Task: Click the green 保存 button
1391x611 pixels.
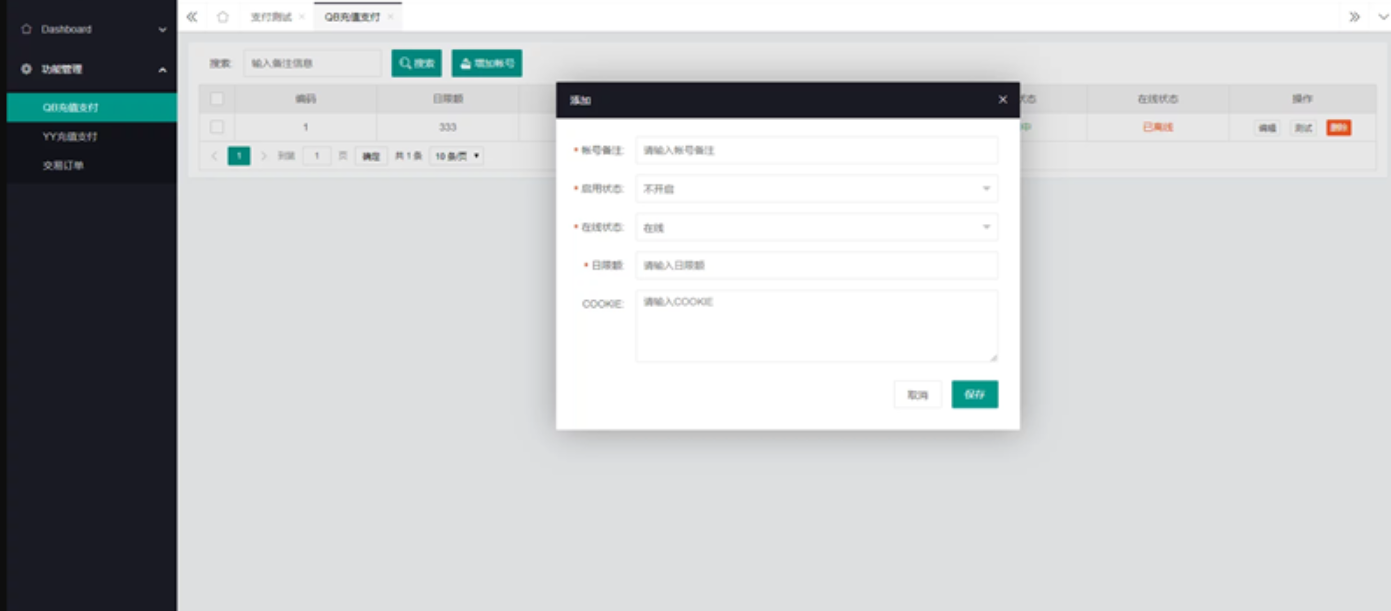Action: pos(974,395)
